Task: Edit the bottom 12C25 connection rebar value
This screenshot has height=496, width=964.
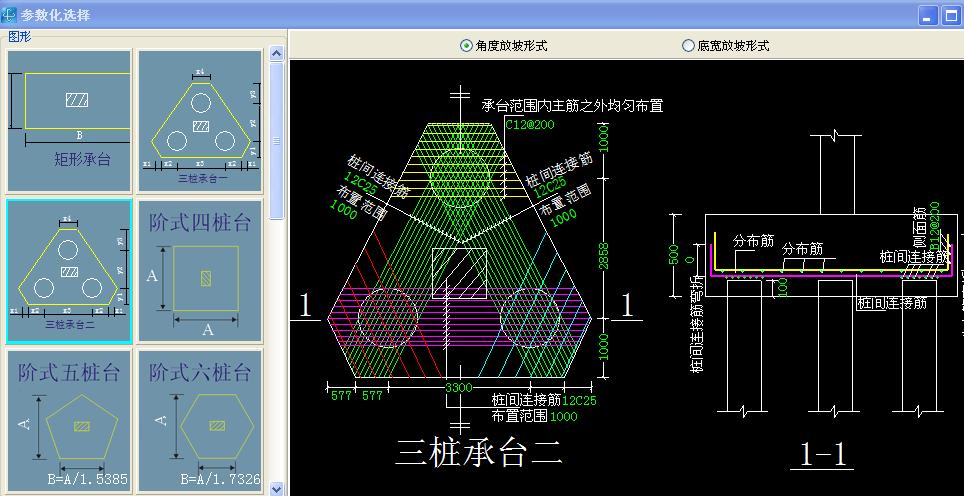Action: pyautogui.click(x=579, y=401)
